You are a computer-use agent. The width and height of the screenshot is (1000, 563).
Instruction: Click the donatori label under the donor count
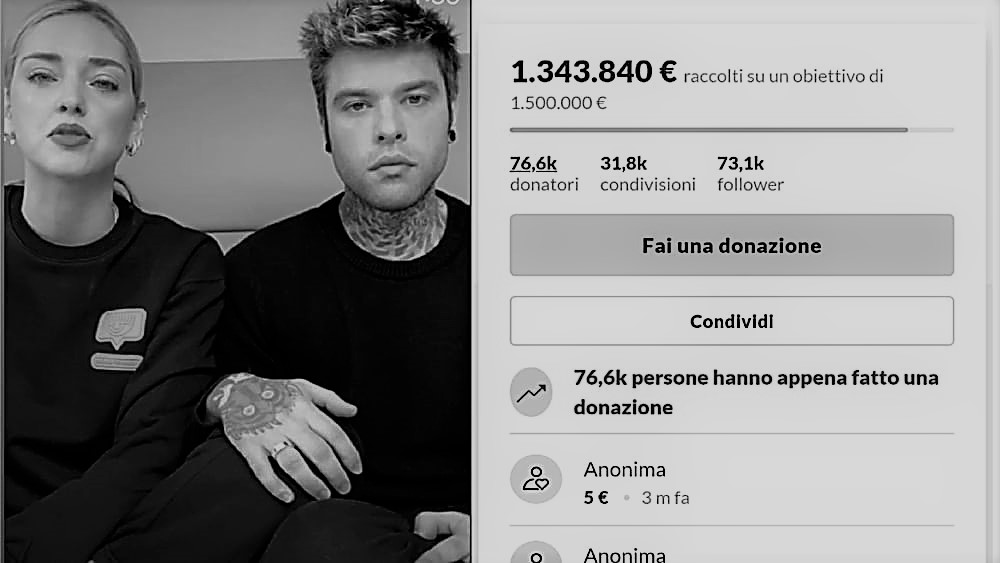(x=544, y=185)
